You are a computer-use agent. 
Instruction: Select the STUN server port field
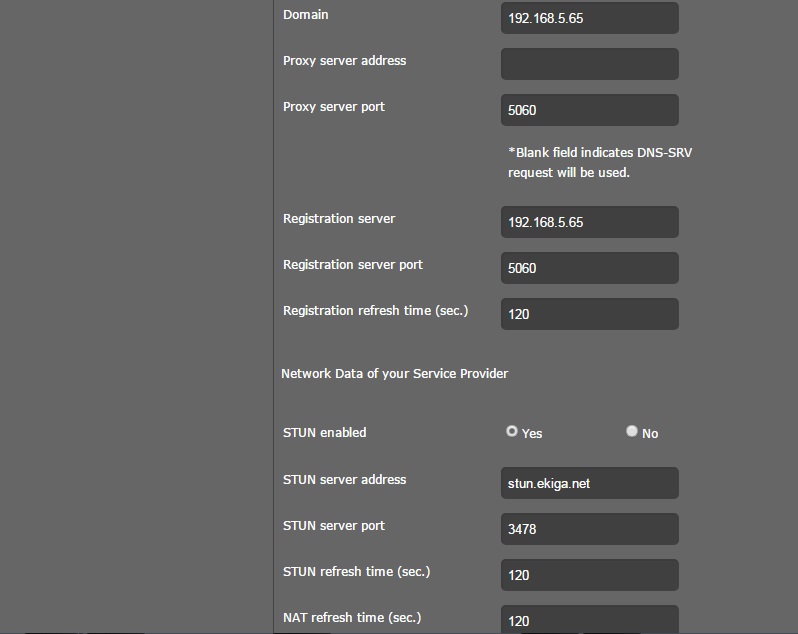tap(589, 529)
